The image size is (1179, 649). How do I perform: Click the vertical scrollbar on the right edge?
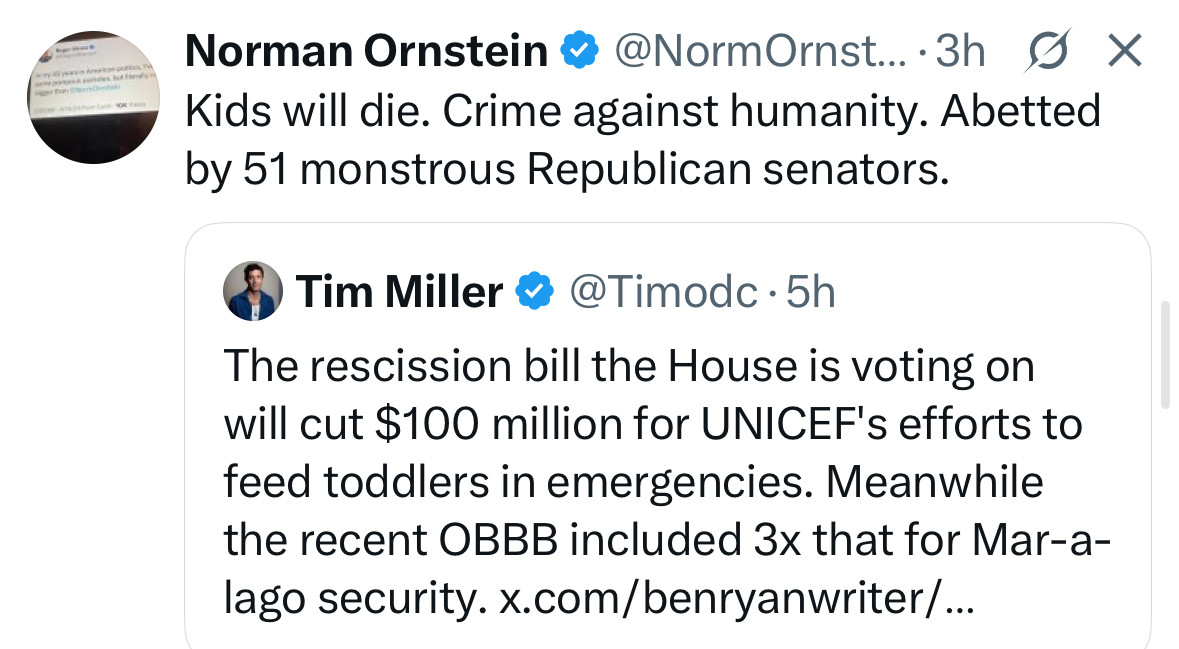1165,354
